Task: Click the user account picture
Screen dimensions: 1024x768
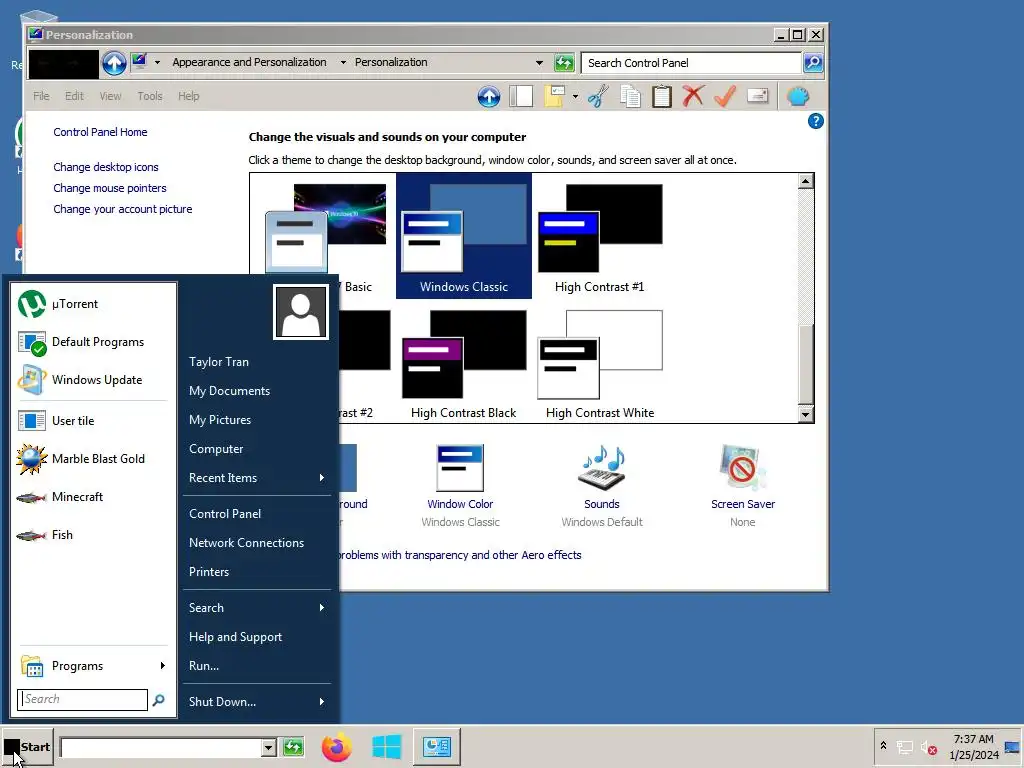Action: [x=300, y=312]
